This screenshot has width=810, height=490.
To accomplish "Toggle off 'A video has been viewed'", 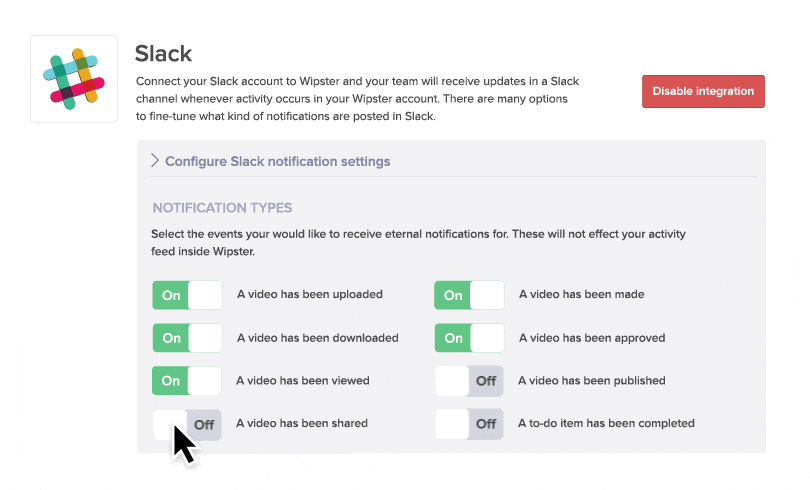I will point(187,381).
